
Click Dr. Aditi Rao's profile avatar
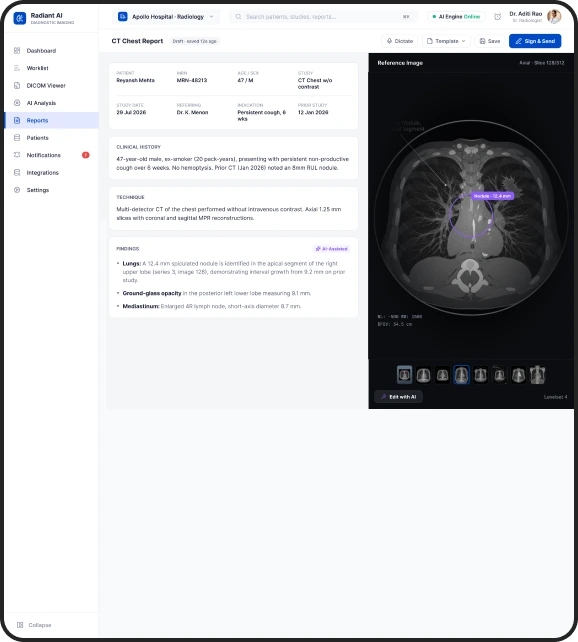click(x=554, y=17)
